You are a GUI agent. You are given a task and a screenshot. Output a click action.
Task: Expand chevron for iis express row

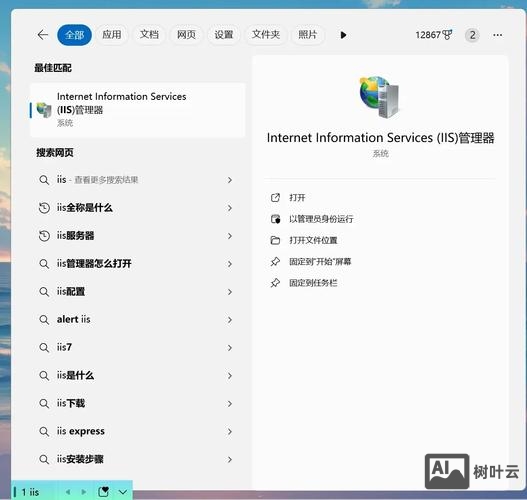[230, 431]
